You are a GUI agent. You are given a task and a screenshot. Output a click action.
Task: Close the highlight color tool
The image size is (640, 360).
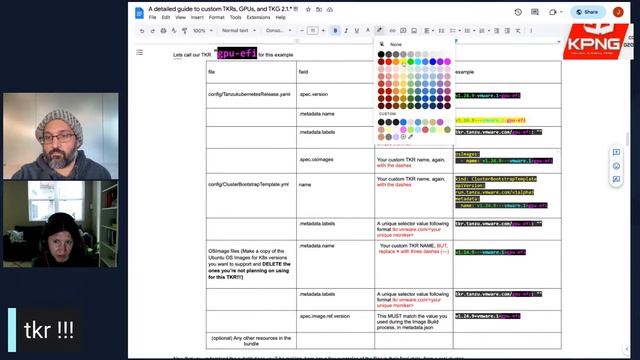tap(379, 31)
